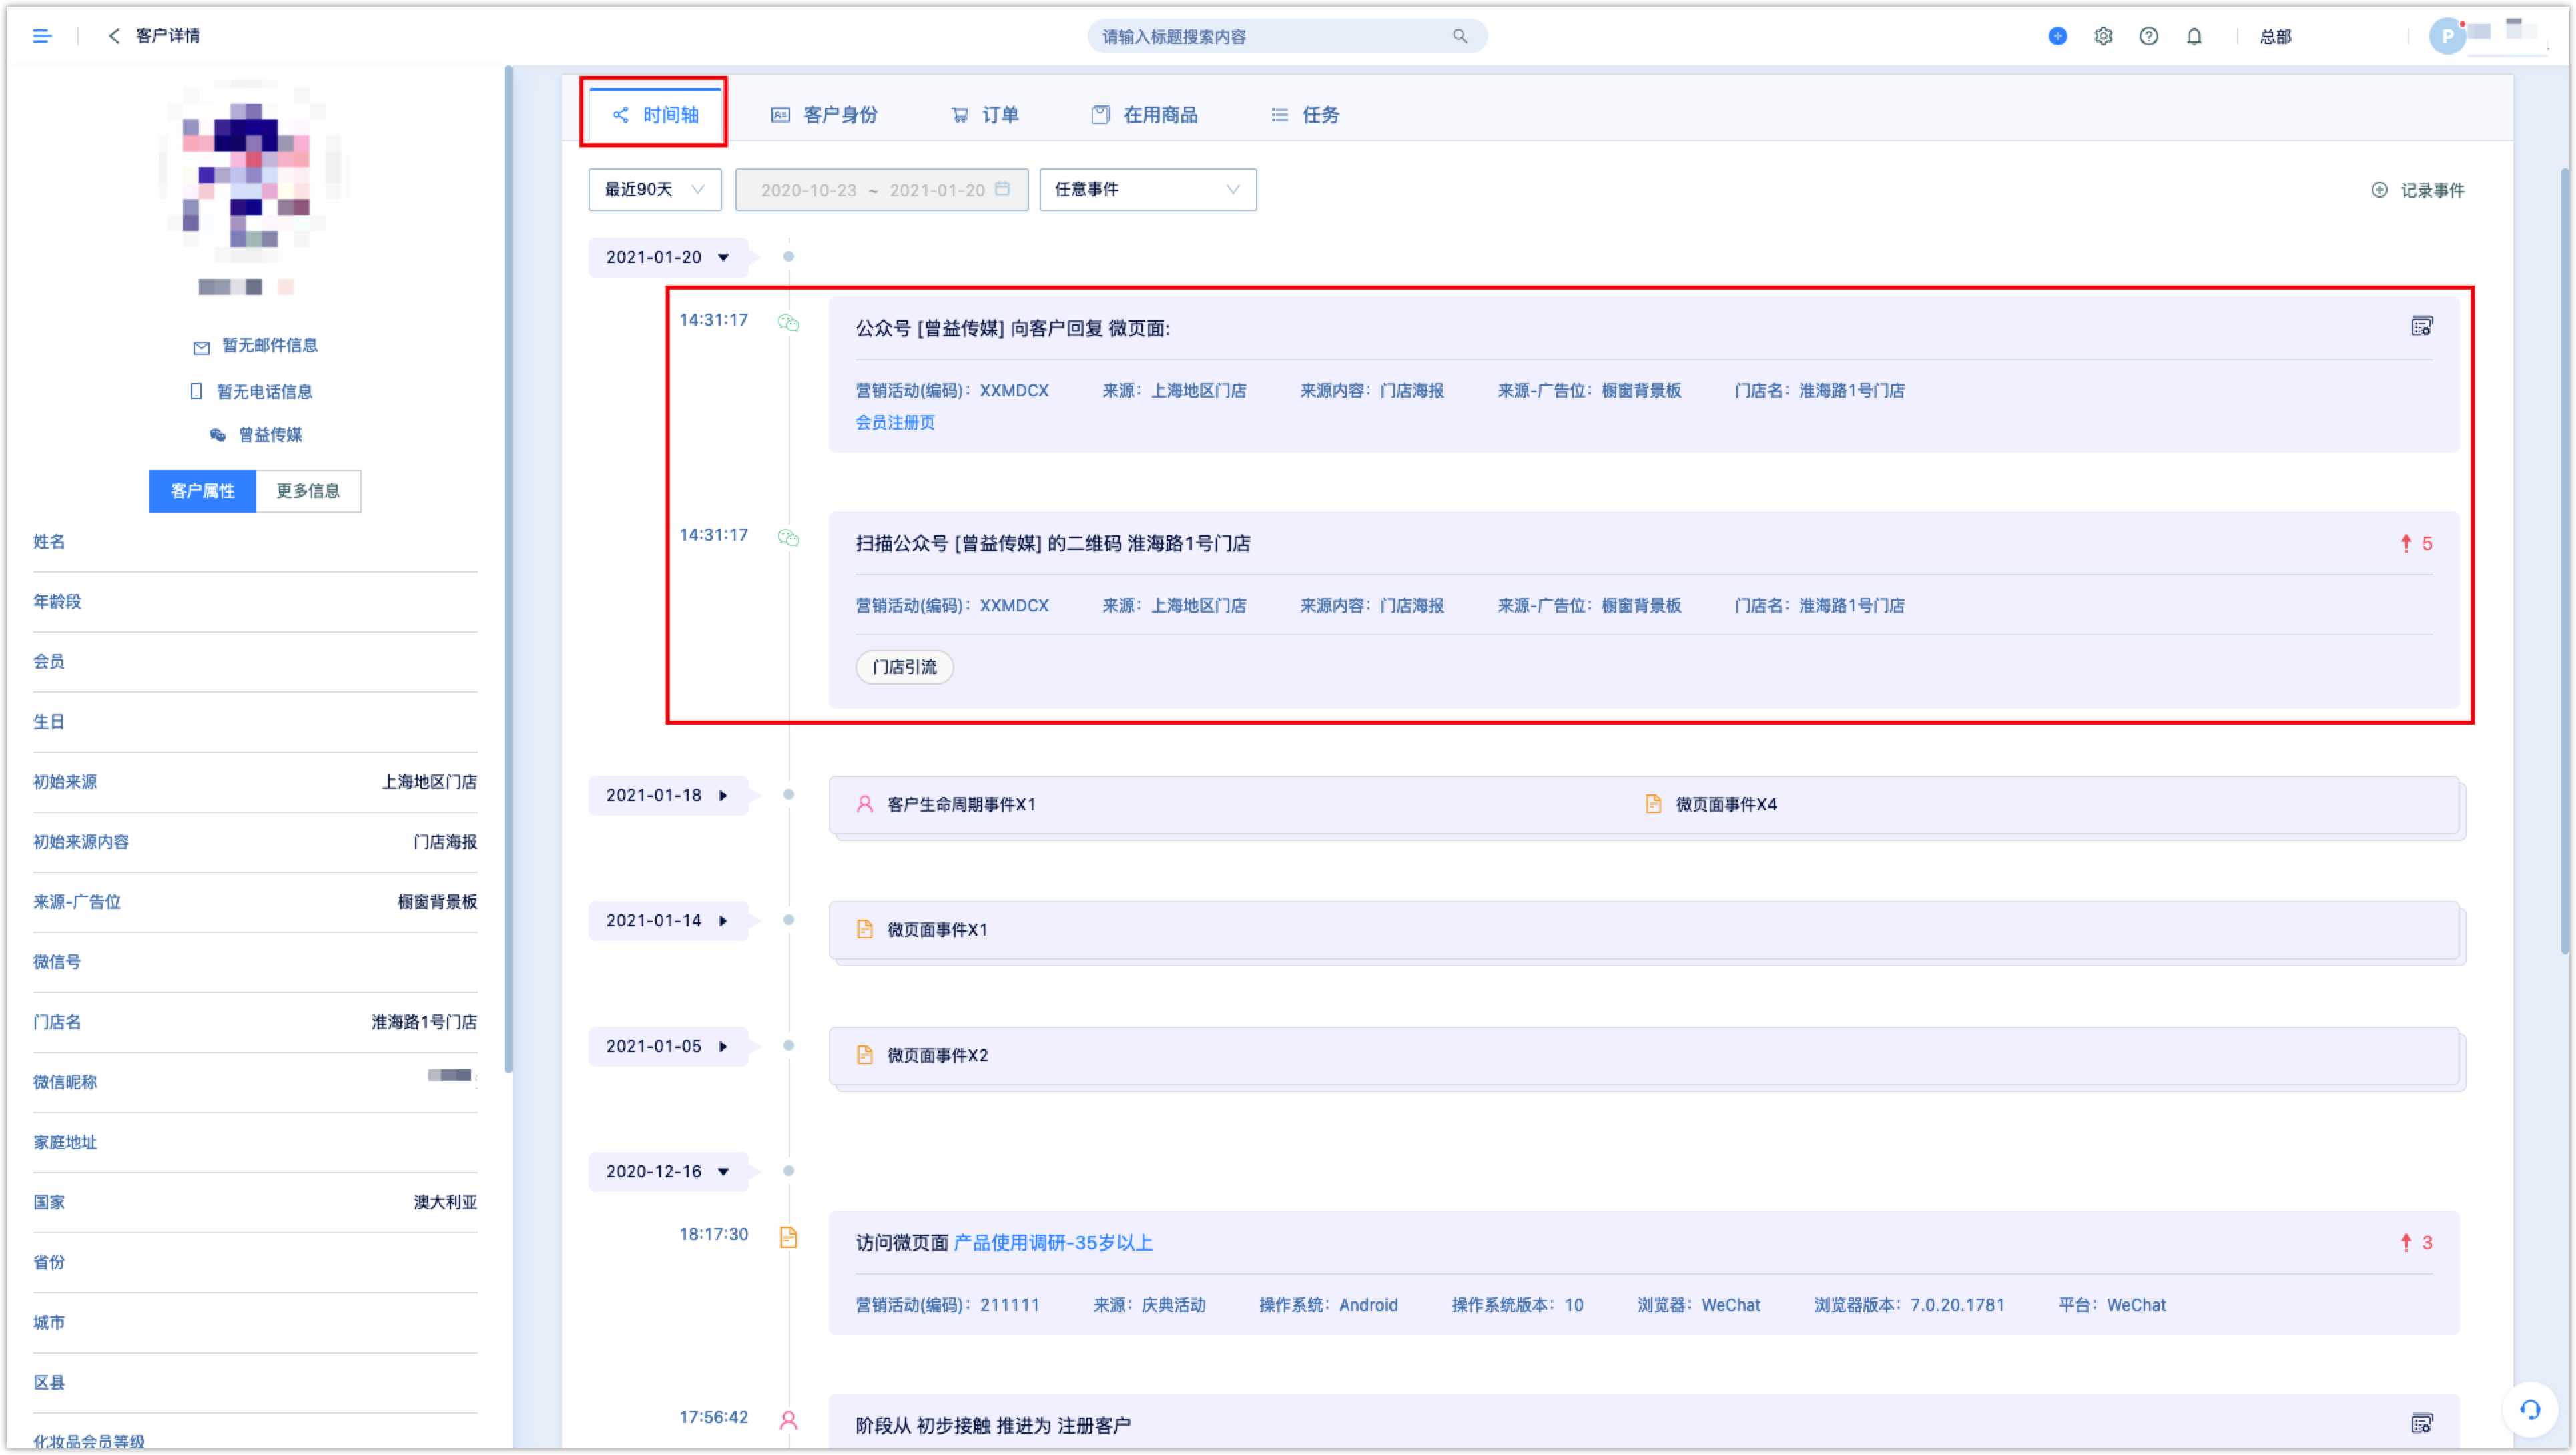The height and width of the screenshot is (1455, 2576).
Task: Open notifications bell icon
Action: 2194,36
